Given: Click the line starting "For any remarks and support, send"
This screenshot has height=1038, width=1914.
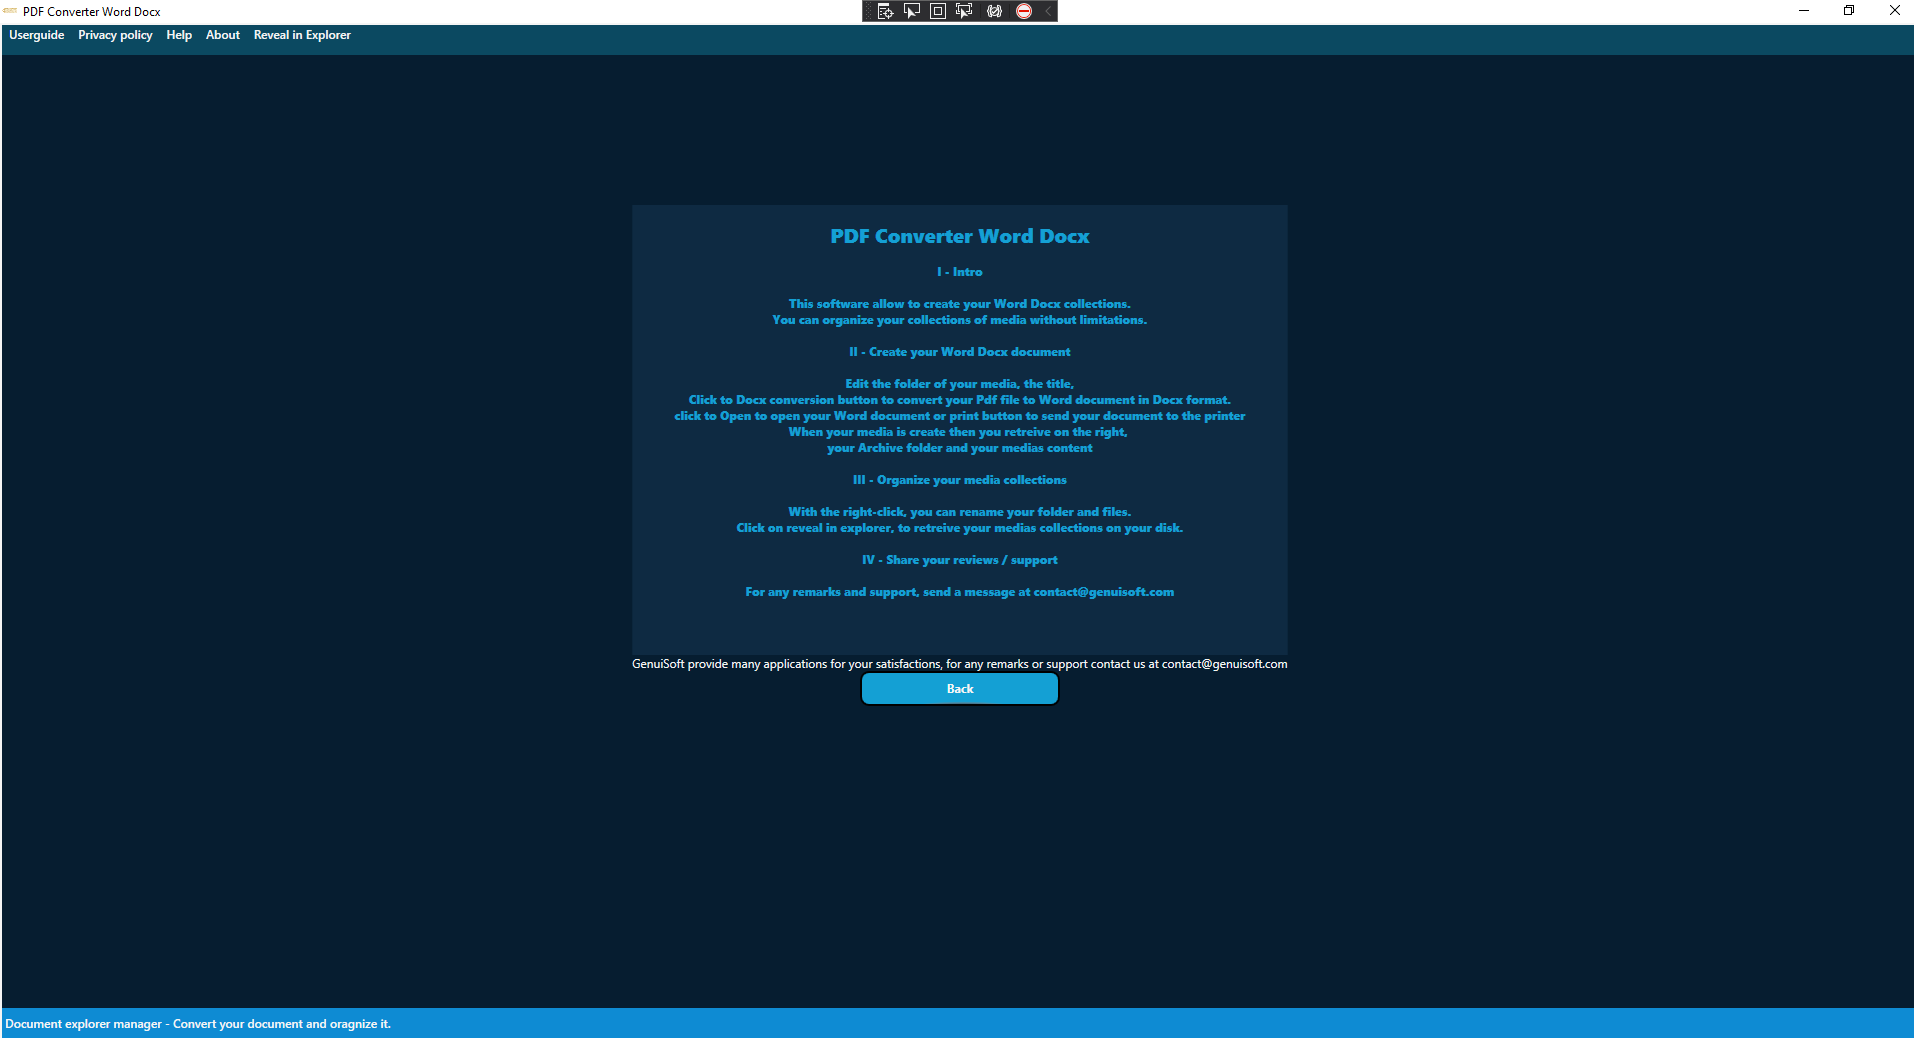Looking at the screenshot, I should (x=960, y=592).
